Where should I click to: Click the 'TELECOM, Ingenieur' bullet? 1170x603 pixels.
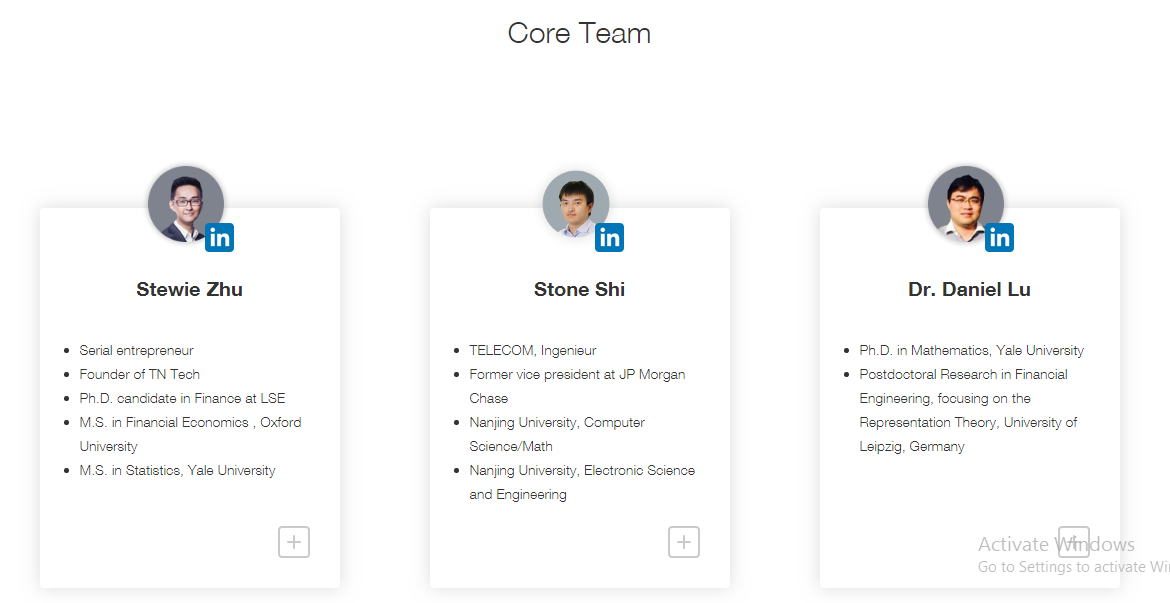(532, 350)
